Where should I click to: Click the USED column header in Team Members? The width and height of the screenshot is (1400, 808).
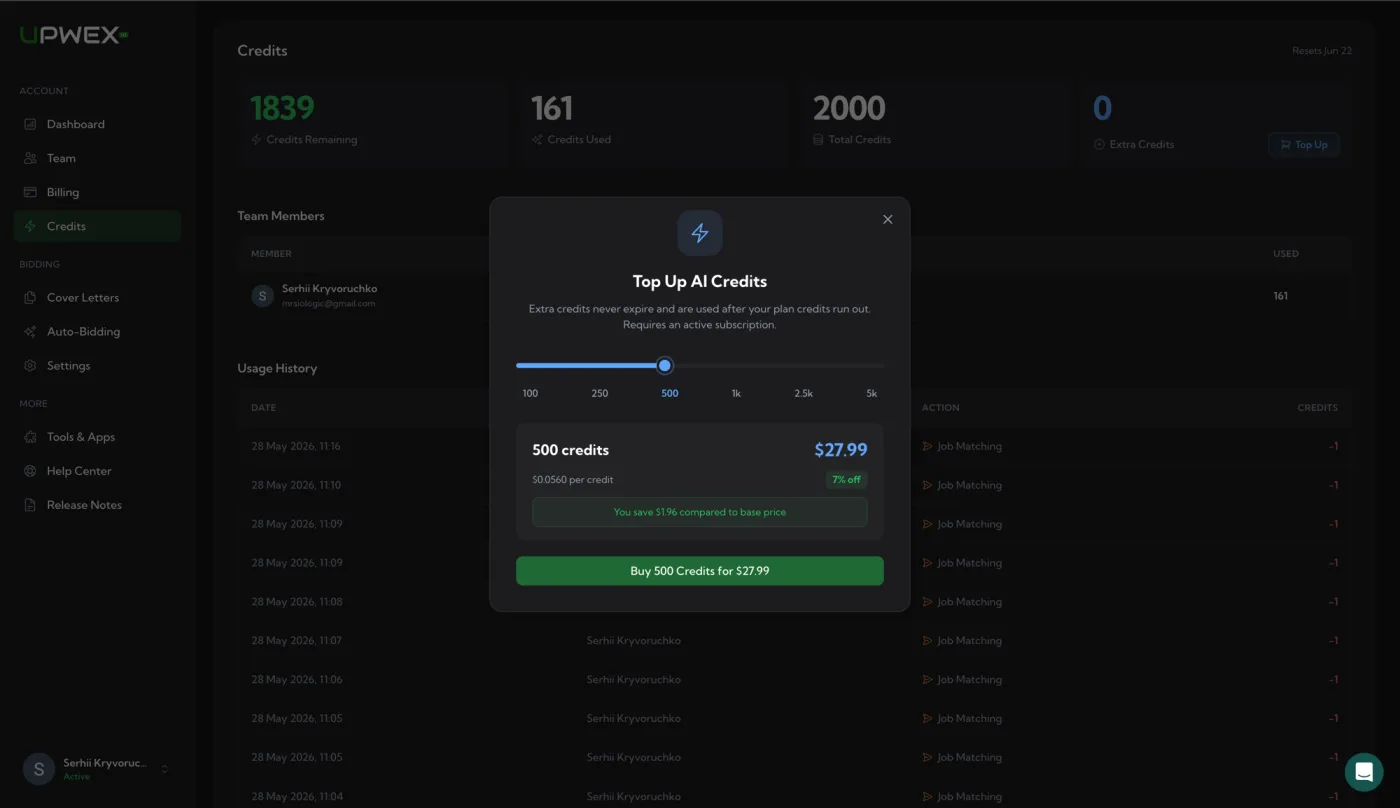point(1286,254)
